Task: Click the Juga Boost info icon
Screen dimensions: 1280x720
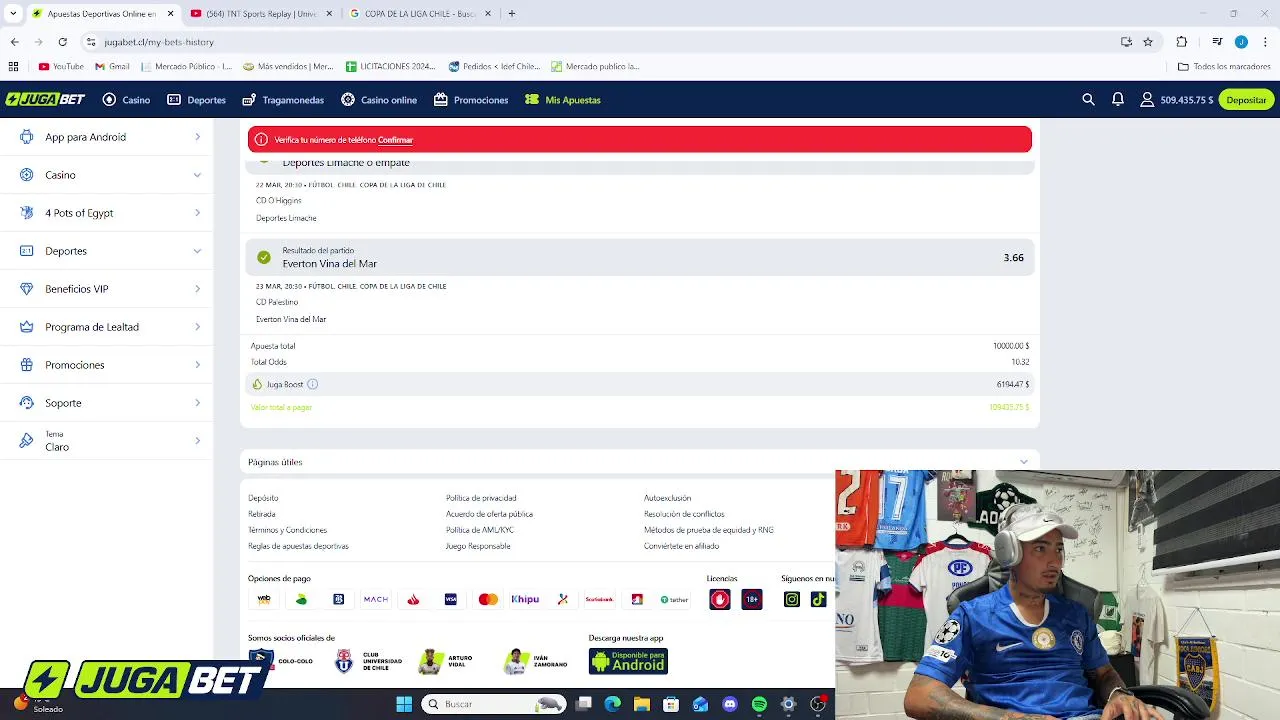Action: click(312, 384)
